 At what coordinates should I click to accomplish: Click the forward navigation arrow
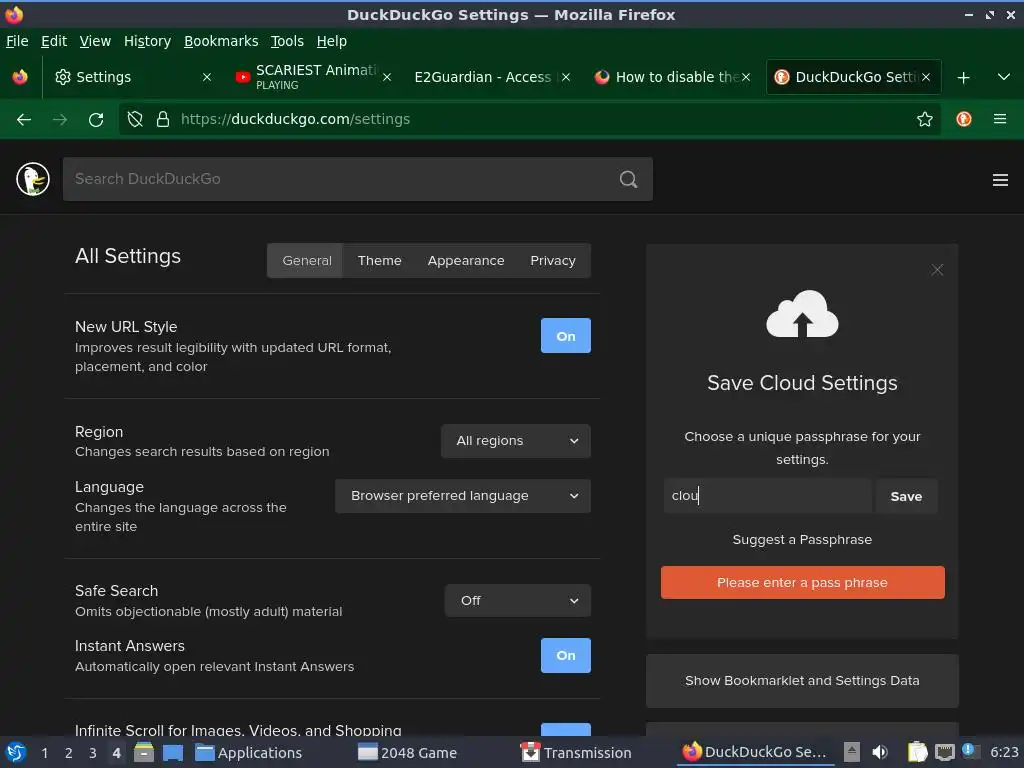point(60,120)
